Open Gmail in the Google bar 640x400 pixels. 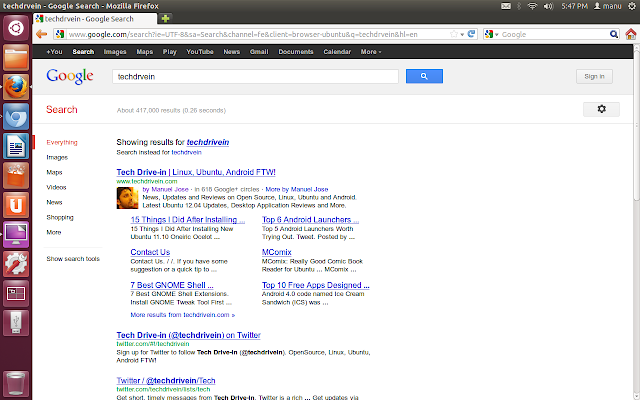point(259,52)
